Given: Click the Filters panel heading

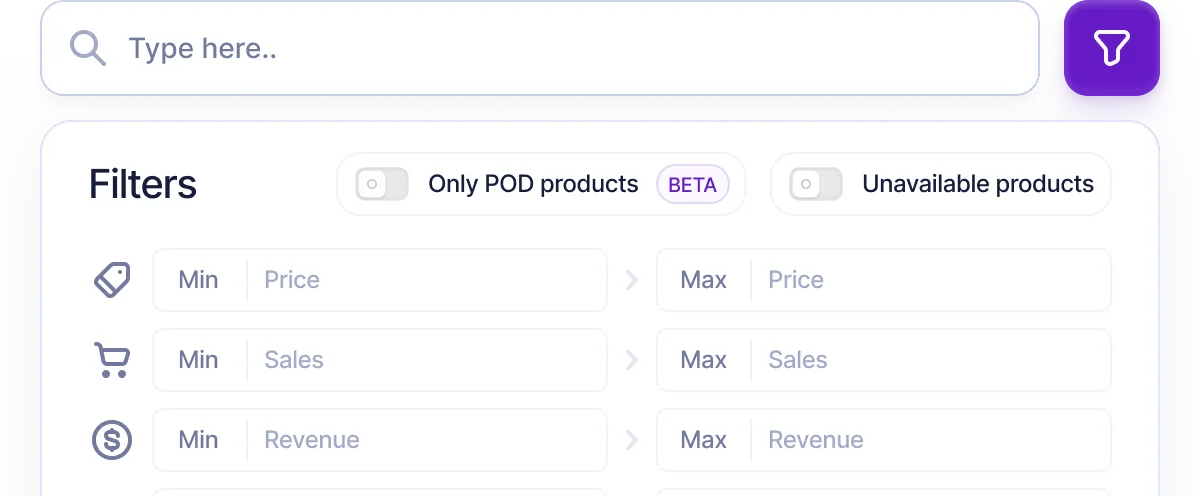Looking at the screenshot, I should [x=143, y=185].
